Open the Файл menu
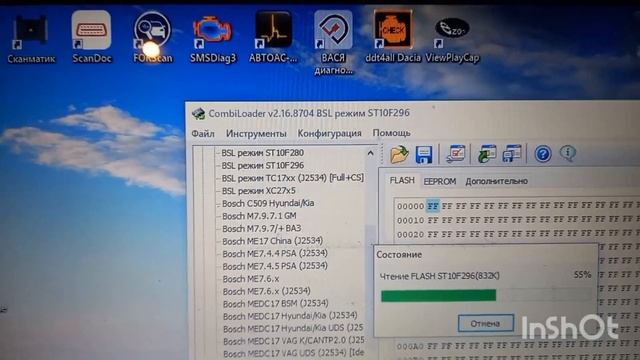This screenshot has height=360, width=640. [203, 133]
